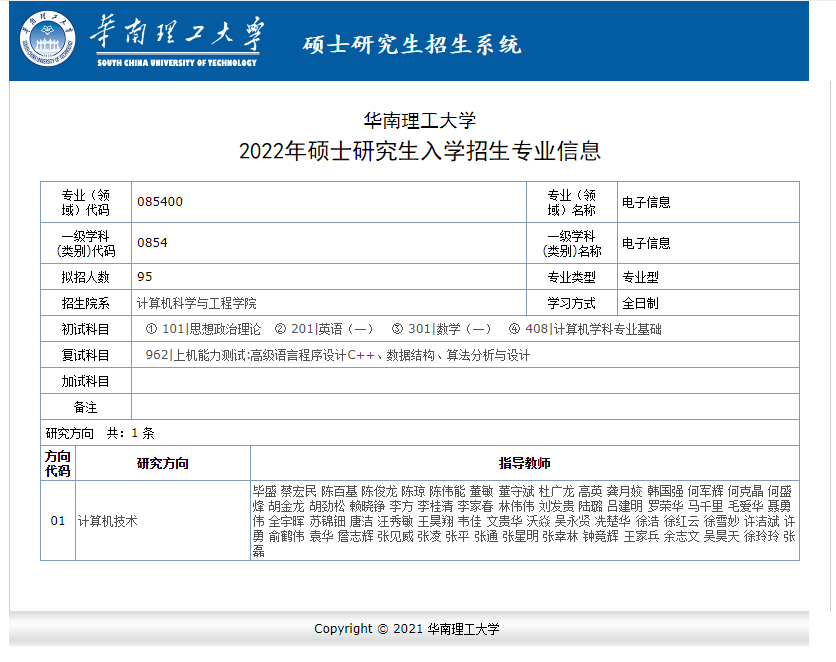Click the advisor name 韩国强
The height and width of the screenshot is (662, 836).
[665, 491]
